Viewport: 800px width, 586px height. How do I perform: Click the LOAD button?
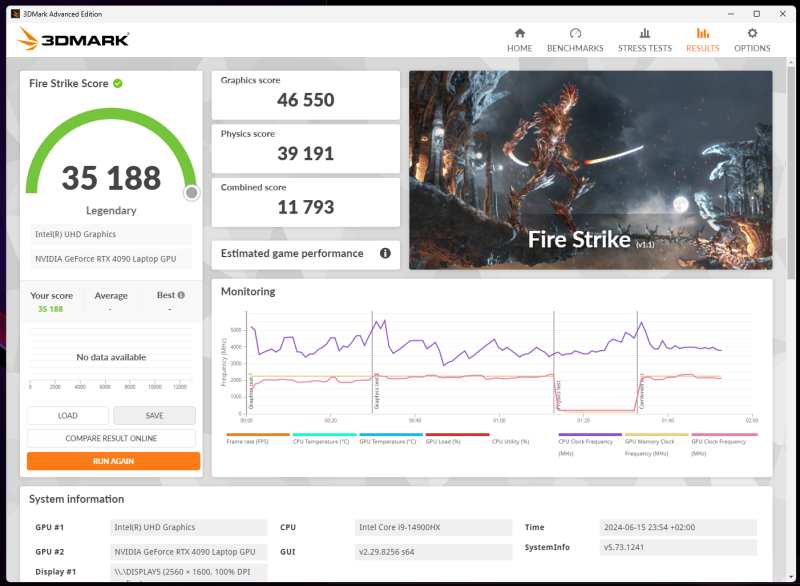pos(68,416)
